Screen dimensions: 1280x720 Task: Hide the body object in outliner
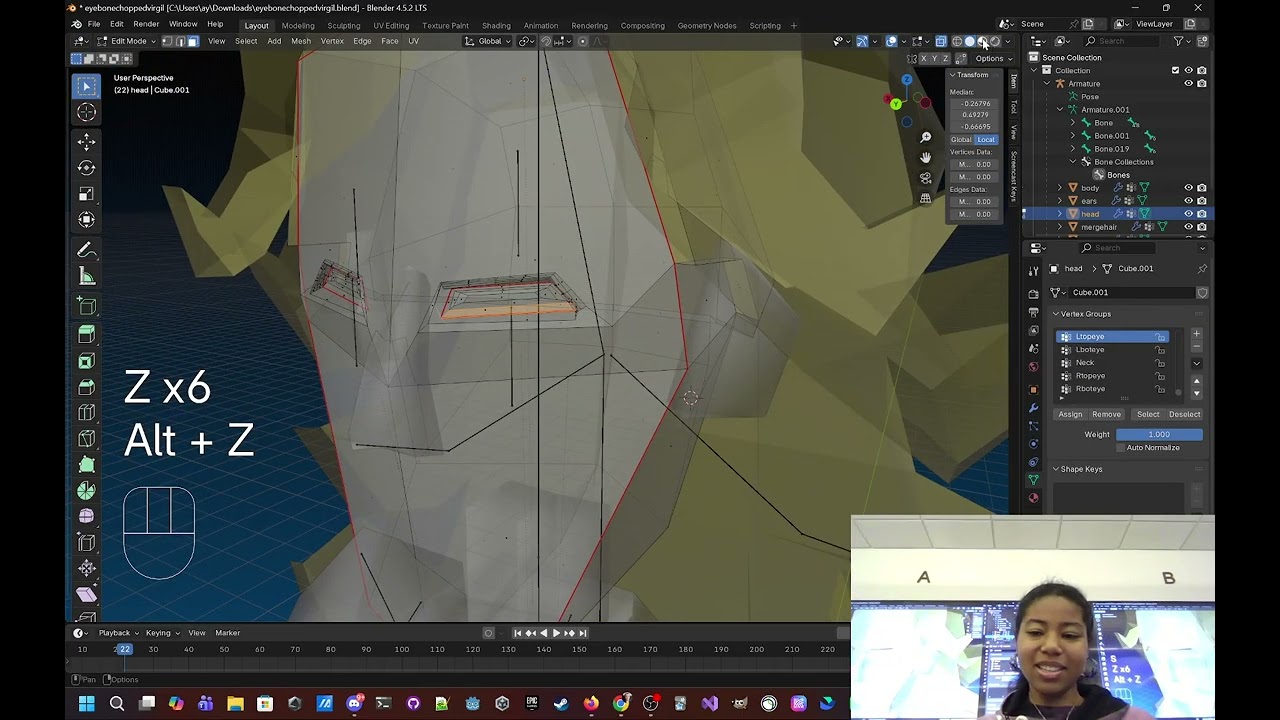tap(1188, 188)
